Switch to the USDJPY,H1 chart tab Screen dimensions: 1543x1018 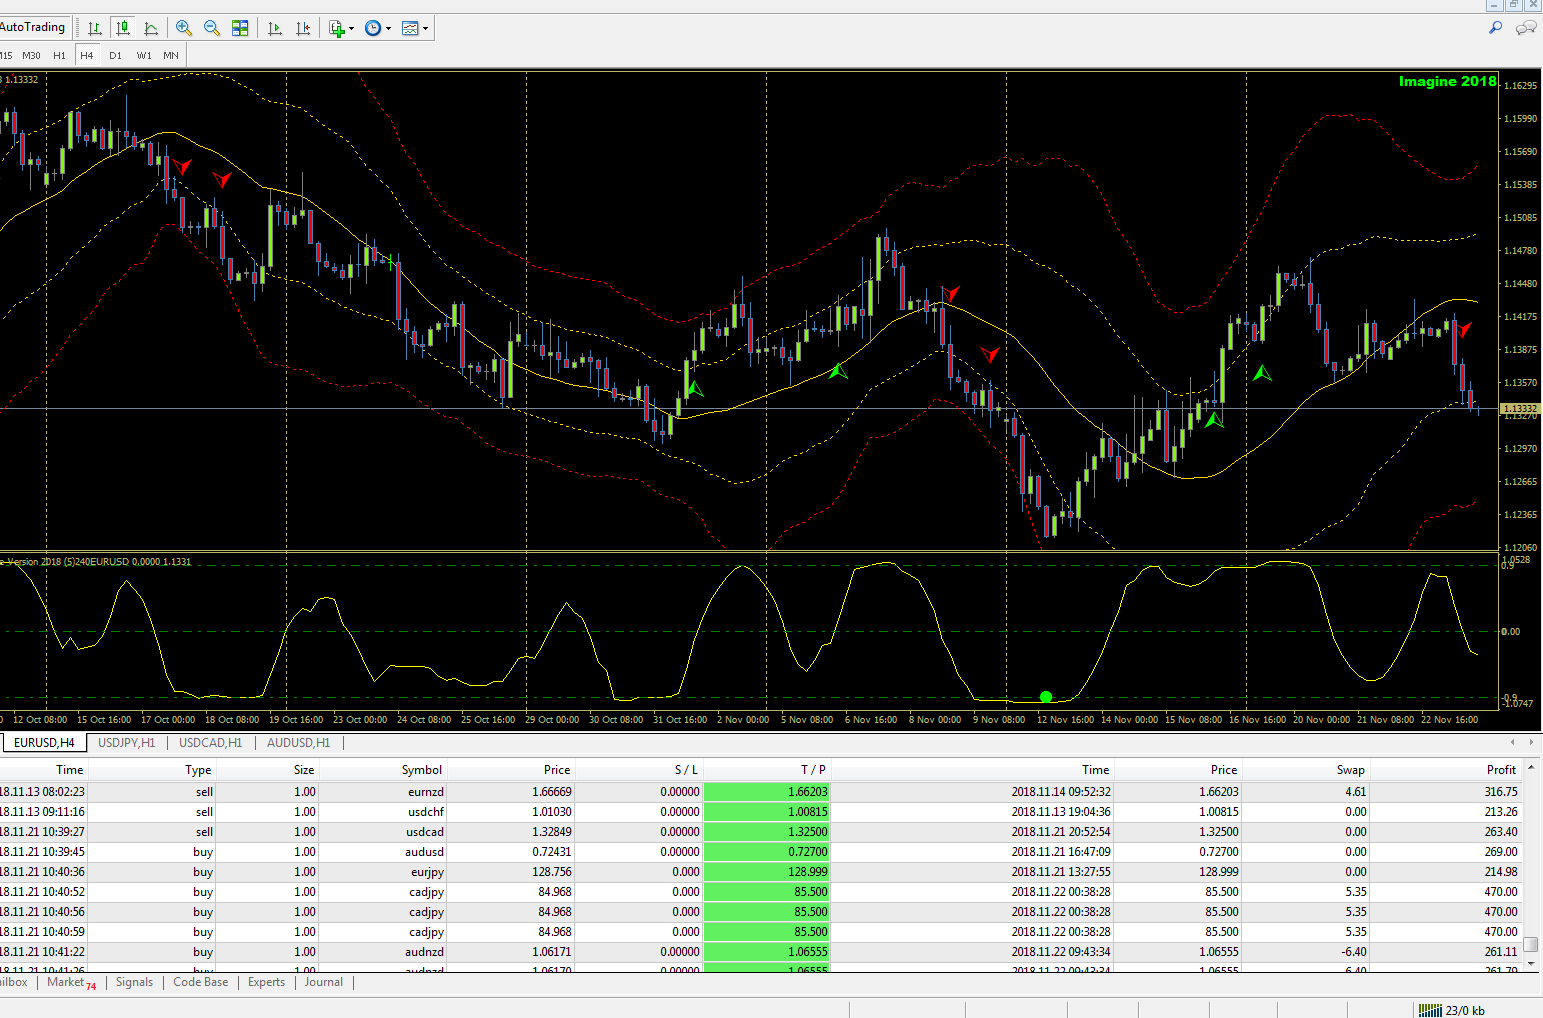pyautogui.click(x=126, y=743)
